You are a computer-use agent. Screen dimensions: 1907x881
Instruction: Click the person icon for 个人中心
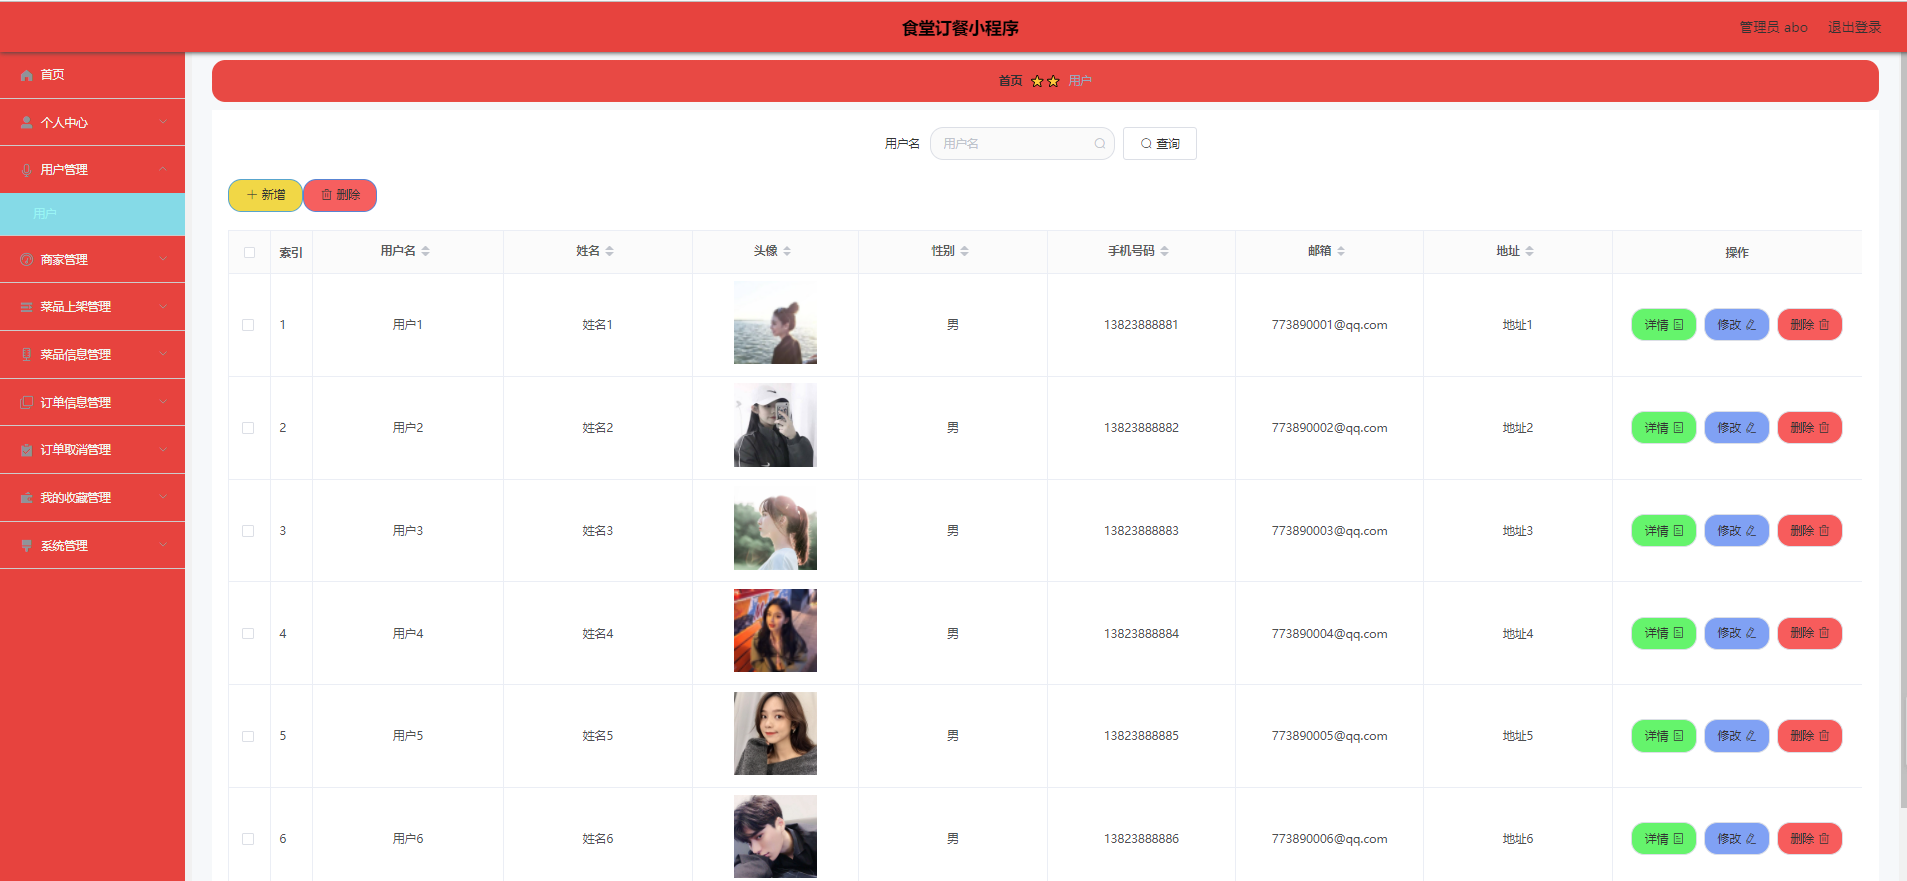(27, 123)
